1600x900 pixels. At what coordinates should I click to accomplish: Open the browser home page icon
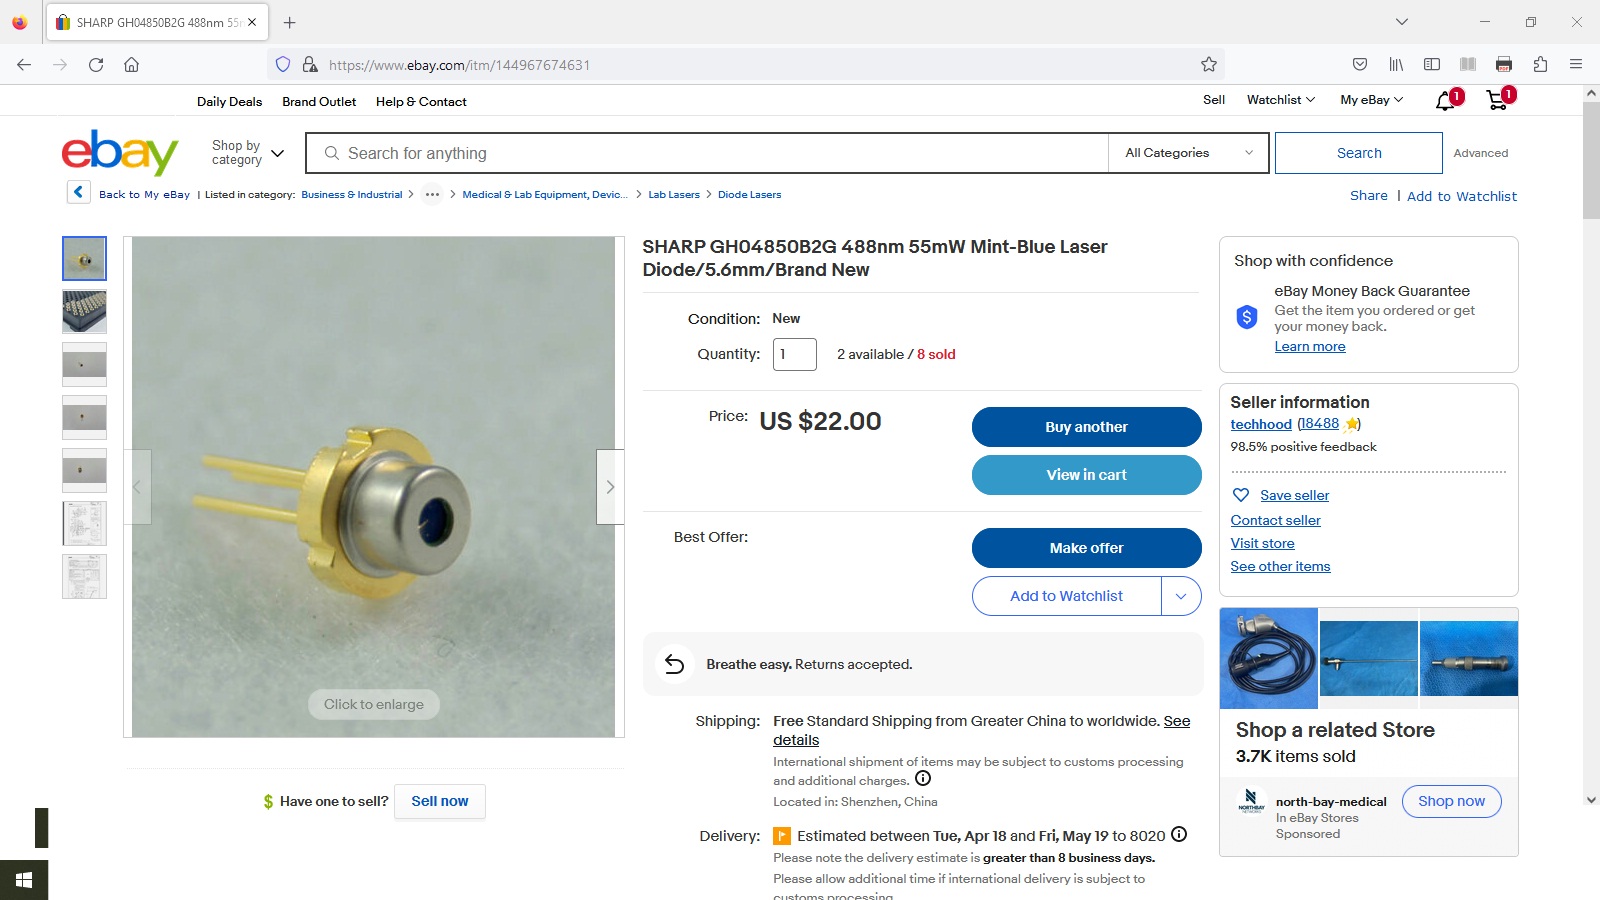[131, 65]
